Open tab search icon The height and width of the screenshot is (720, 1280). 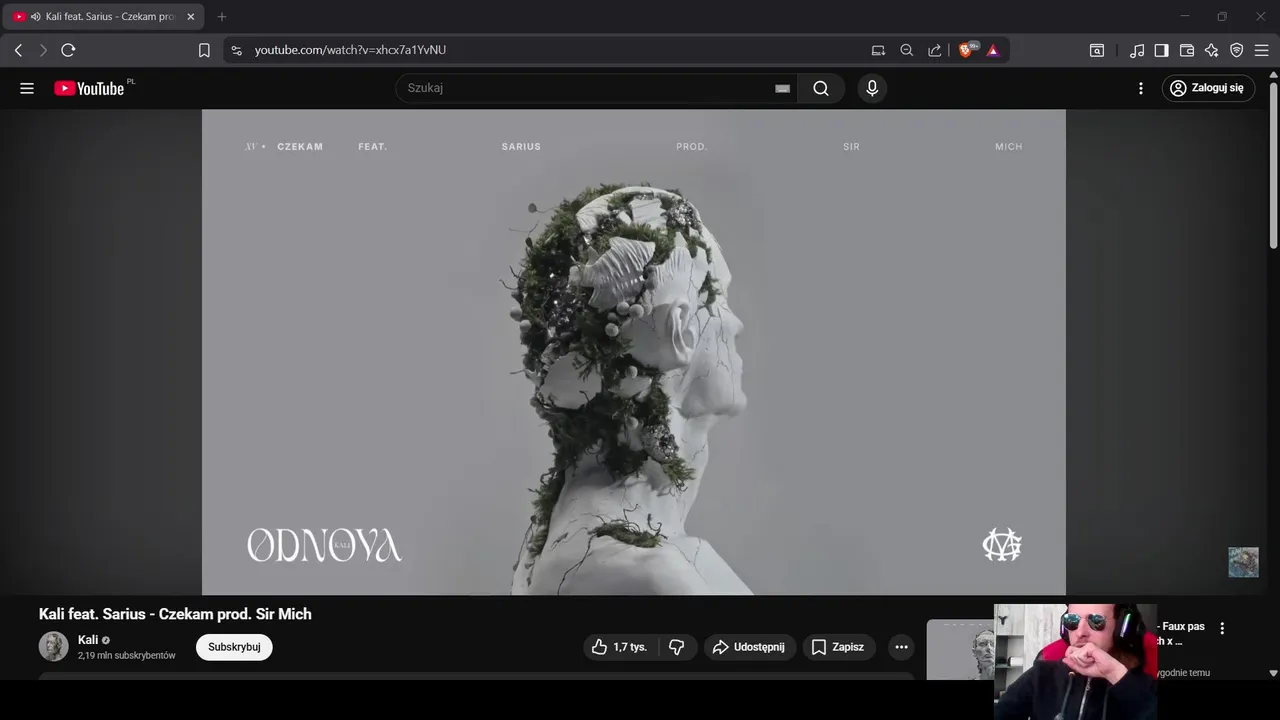pos(1097,50)
